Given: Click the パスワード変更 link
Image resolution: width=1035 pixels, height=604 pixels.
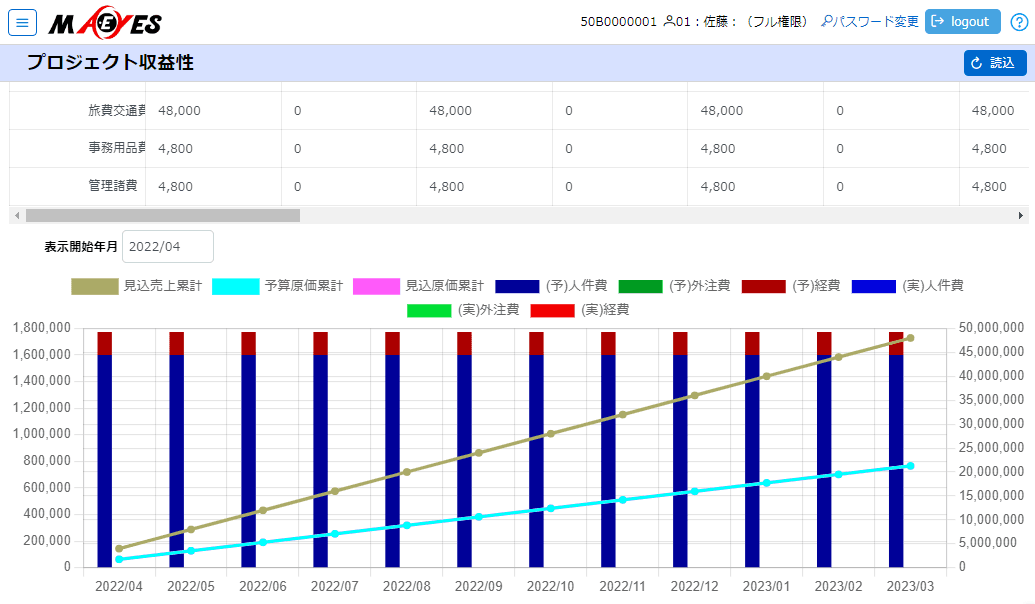Looking at the screenshot, I should (x=869, y=22).
